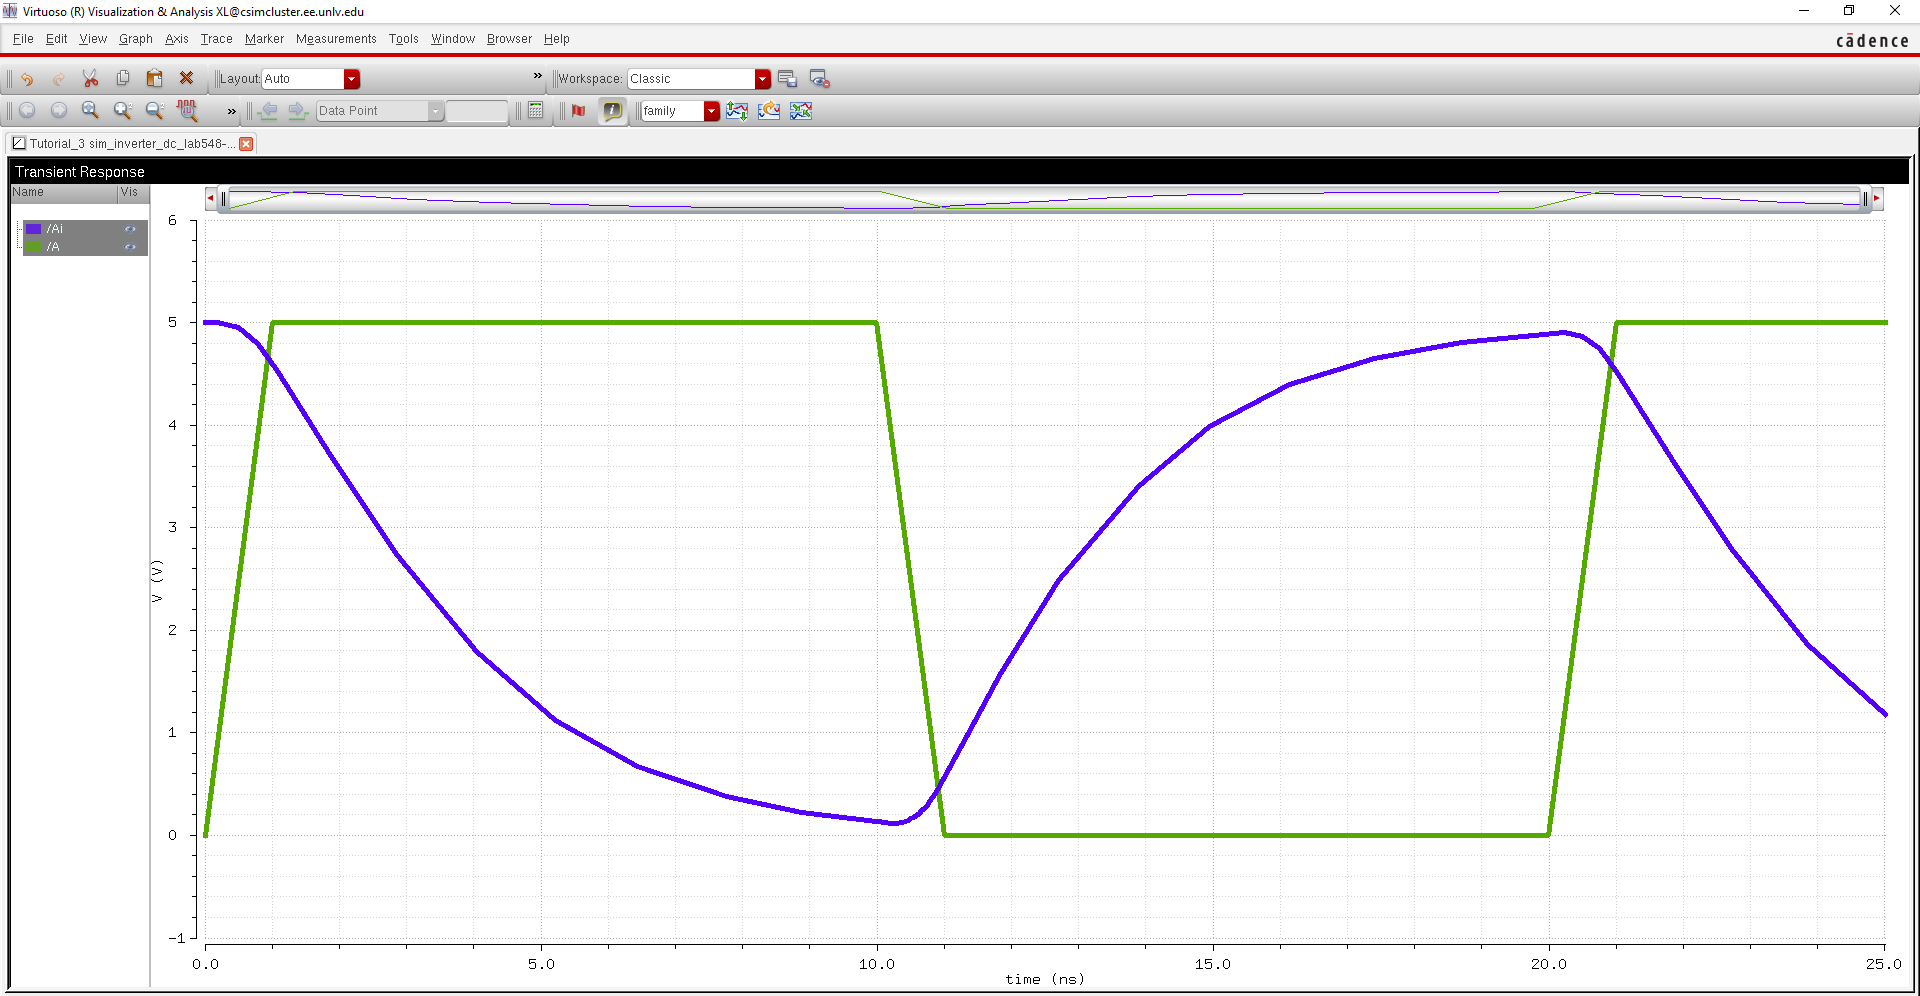Open the calculator tool
Viewport: 1920px width, 996px height.
tap(536, 111)
